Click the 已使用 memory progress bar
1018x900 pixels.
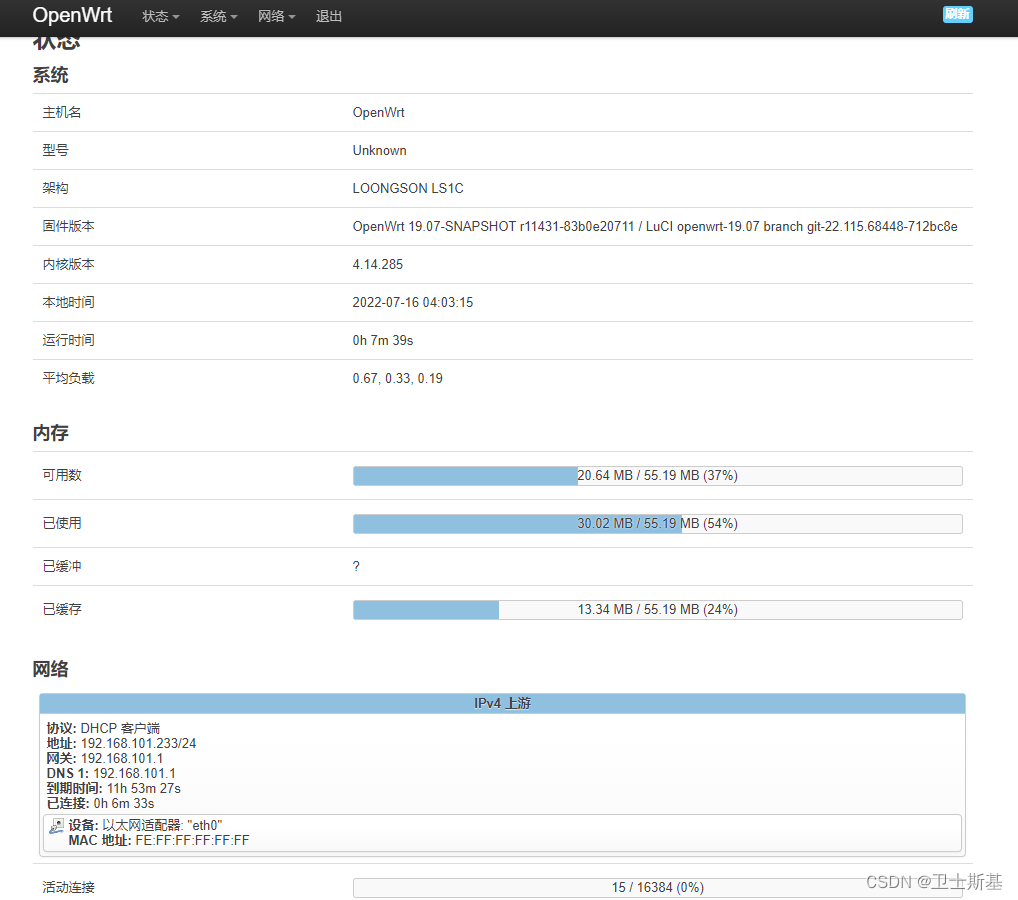pyautogui.click(x=658, y=524)
